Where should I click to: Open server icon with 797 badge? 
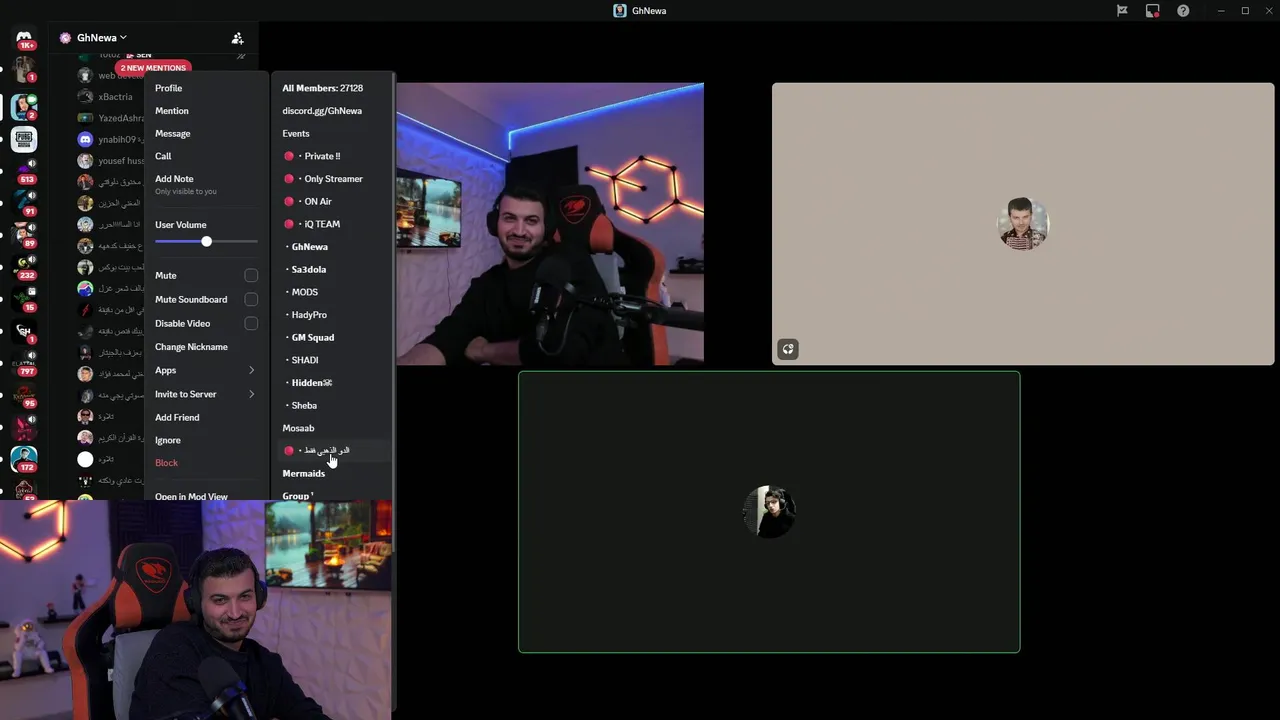[x=24, y=362]
